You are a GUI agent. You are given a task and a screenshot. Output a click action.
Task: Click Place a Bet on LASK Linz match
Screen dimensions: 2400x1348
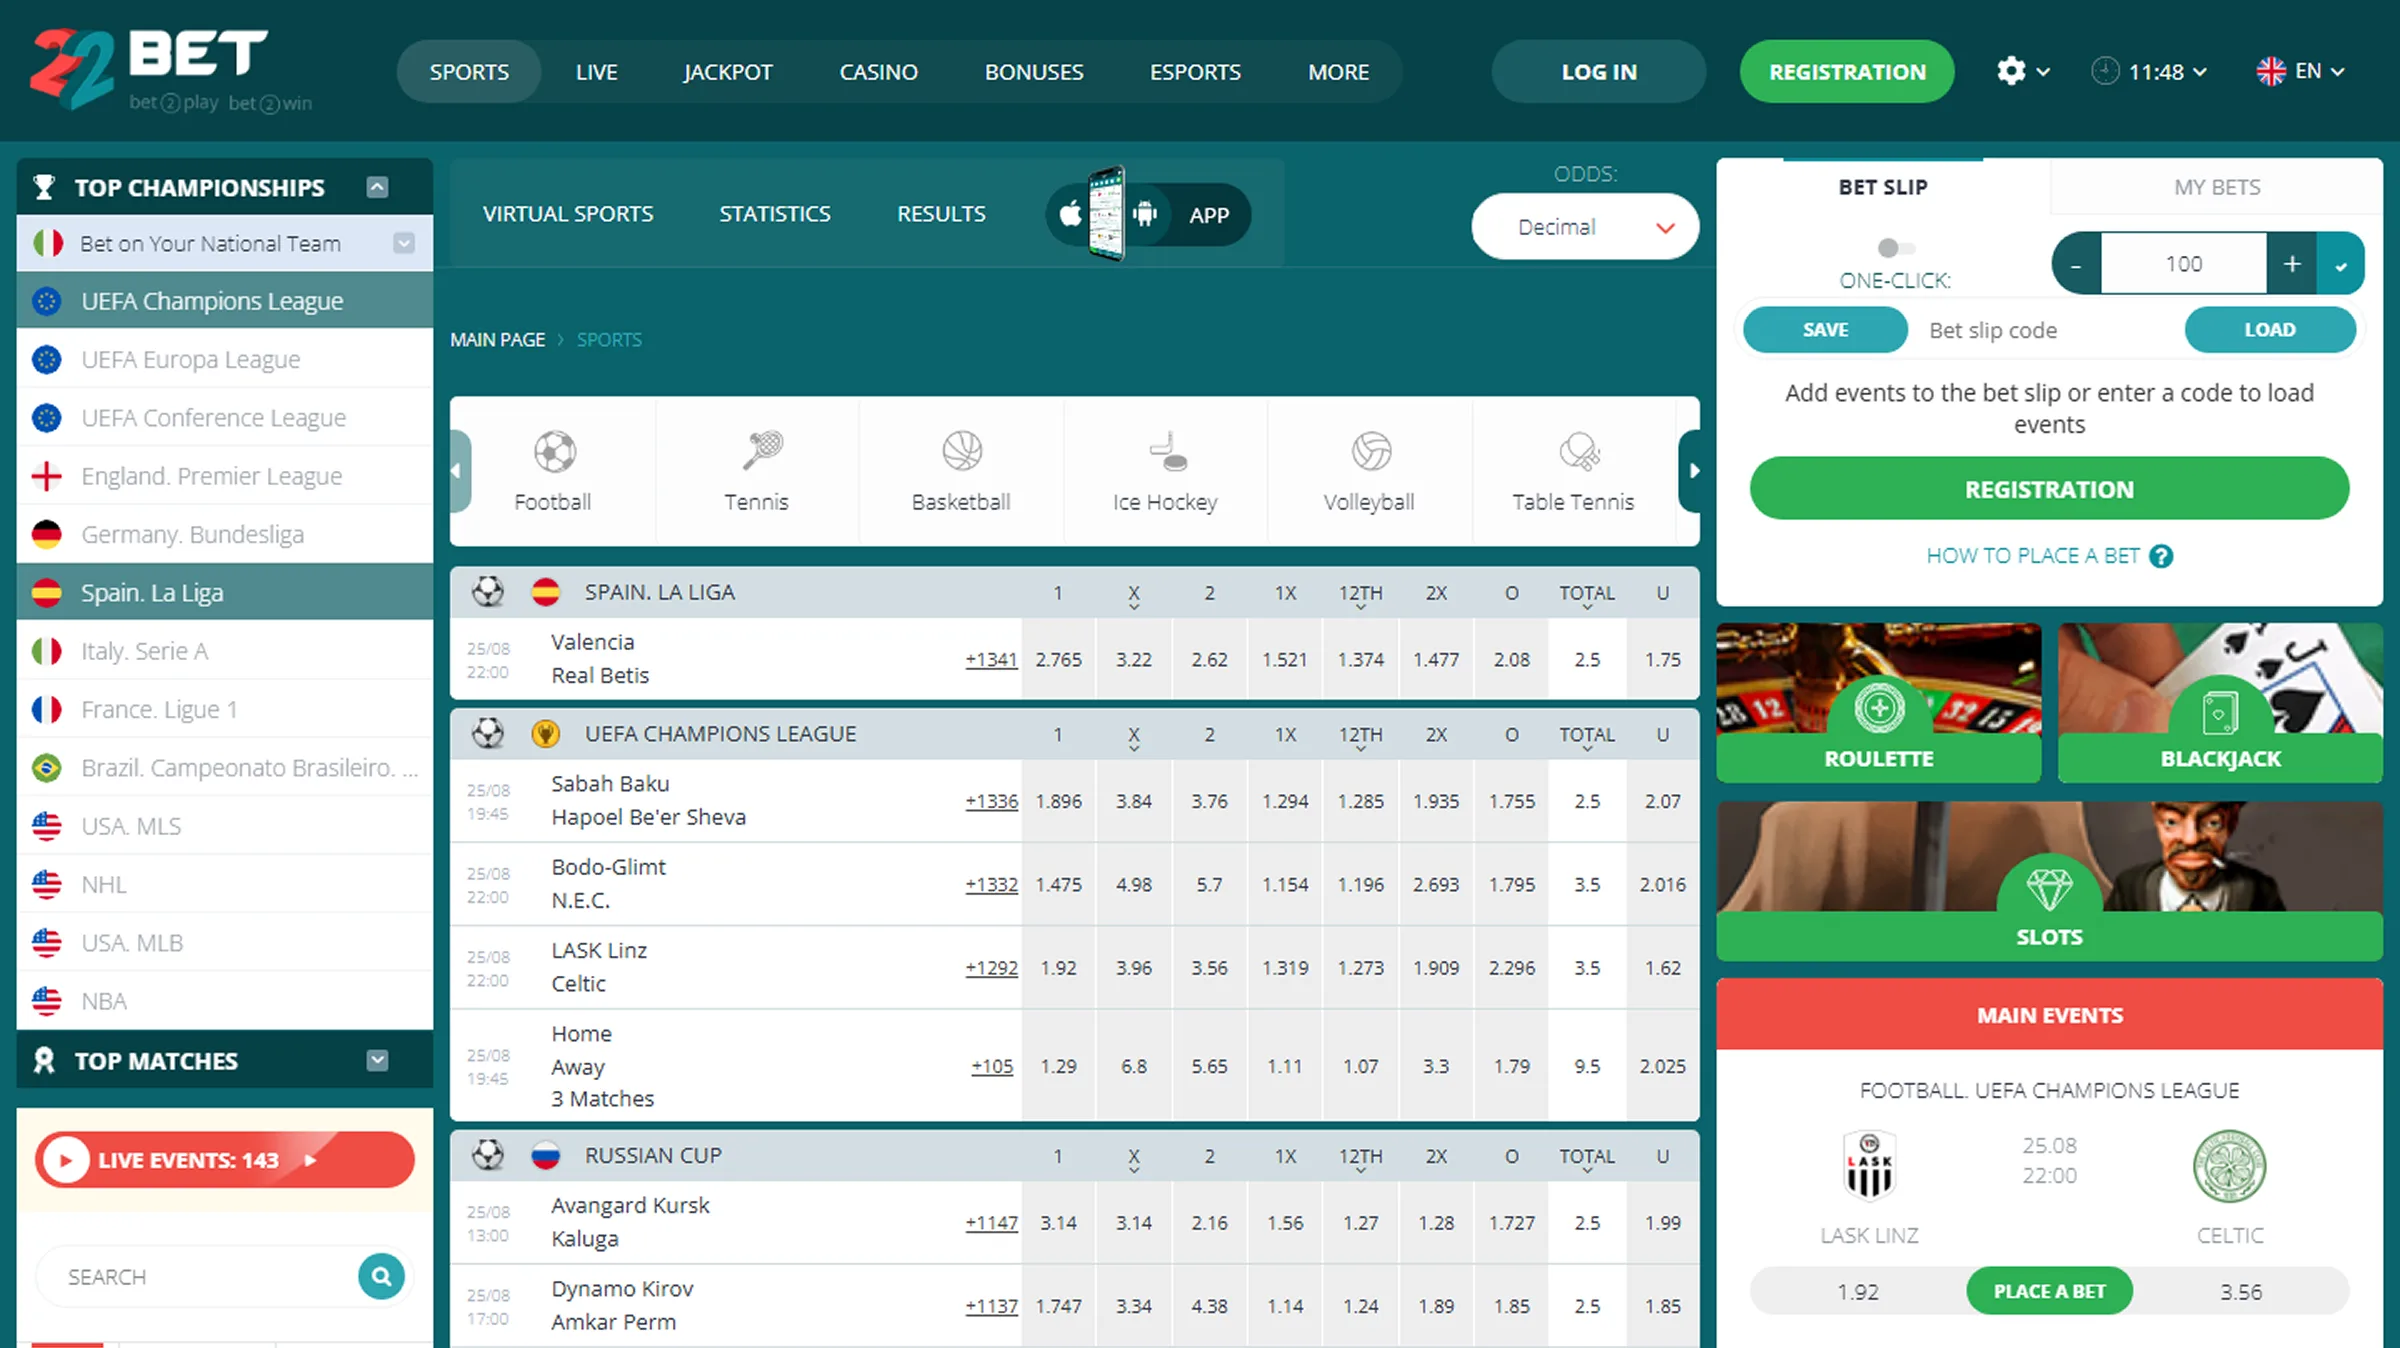tap(2049, 1291)
